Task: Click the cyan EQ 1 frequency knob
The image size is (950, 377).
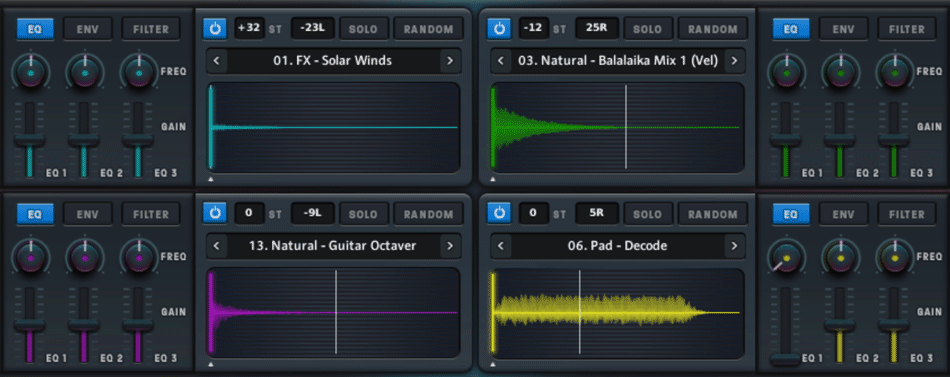Action: pyautogui.click(x=30, y=73)
